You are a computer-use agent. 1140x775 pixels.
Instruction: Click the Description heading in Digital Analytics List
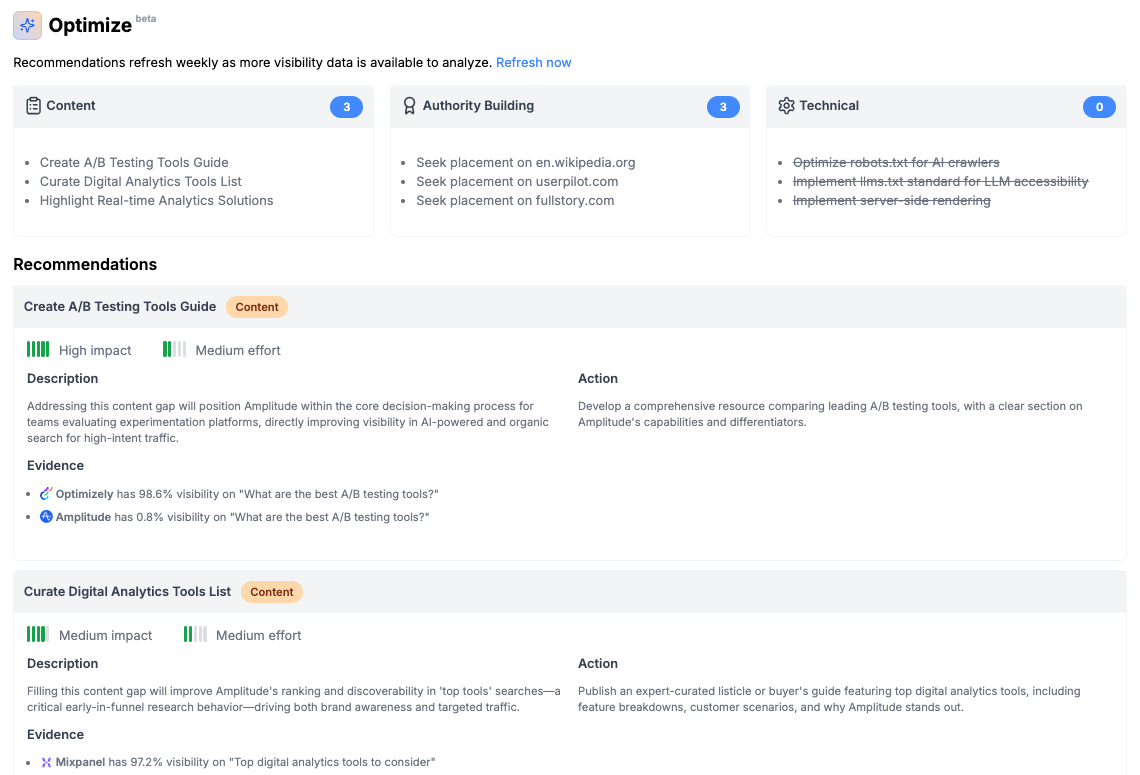pyautogui.click(x=63, y=664)
